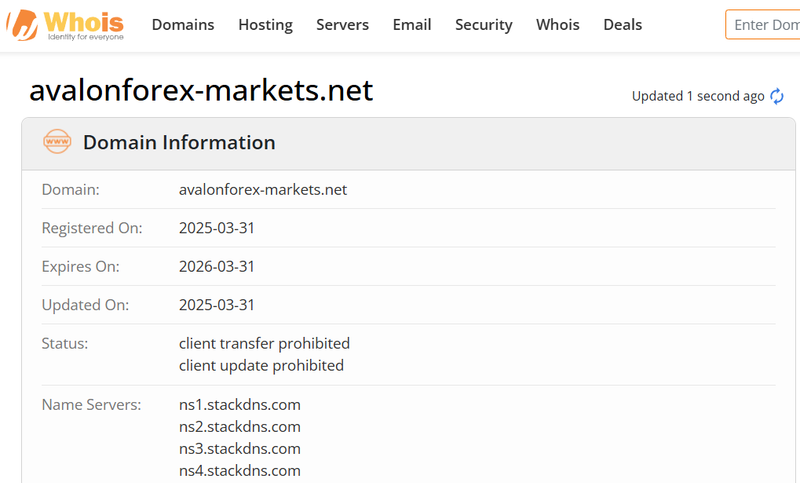
Task: Select the Expires On date 2026-03-31
Action: 216,266
